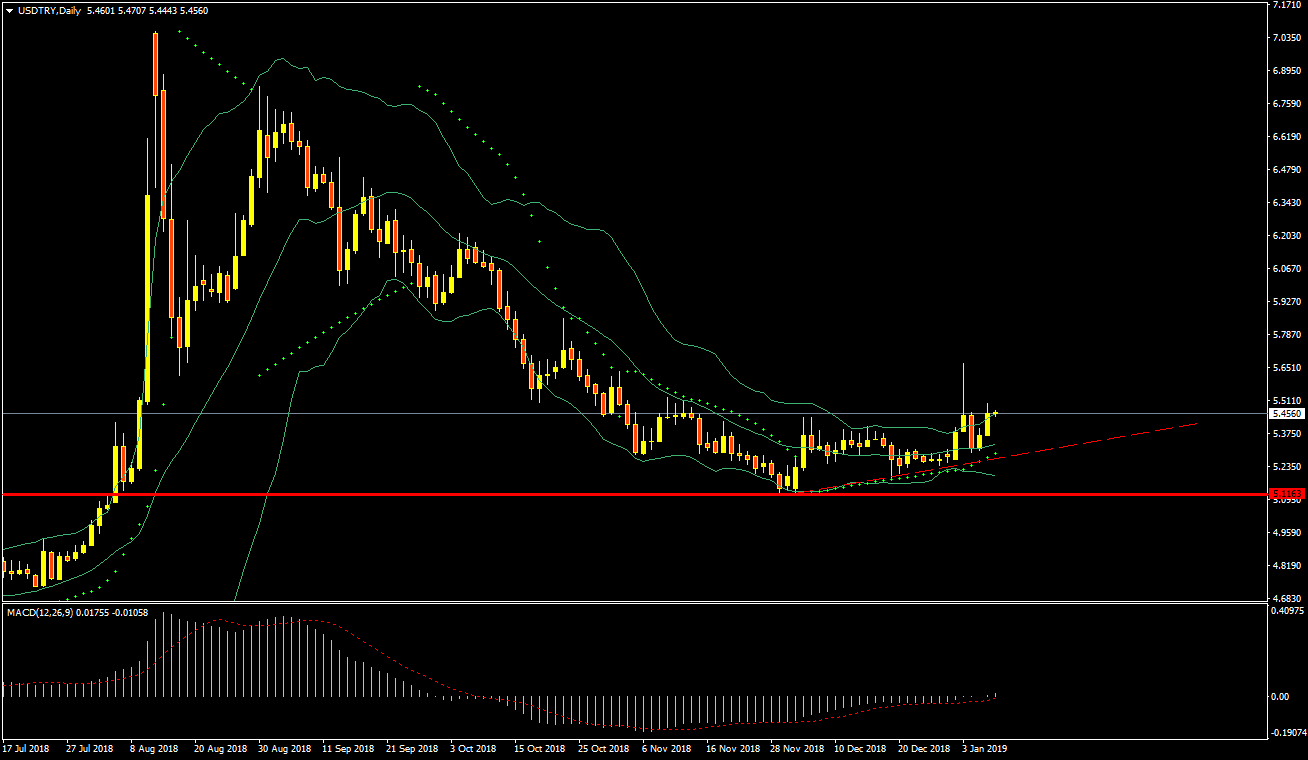The width and height of the screenshot is (1308, 760).
Task: Click the white 5.4560 current price tag
Action: pos(1285,413)
